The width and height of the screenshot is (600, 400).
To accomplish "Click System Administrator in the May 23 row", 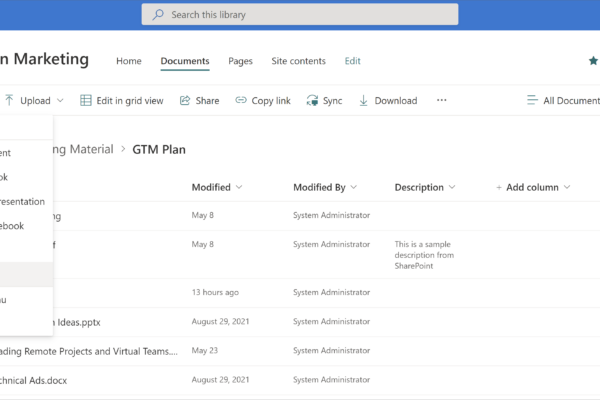I will (x=331, y=350).
